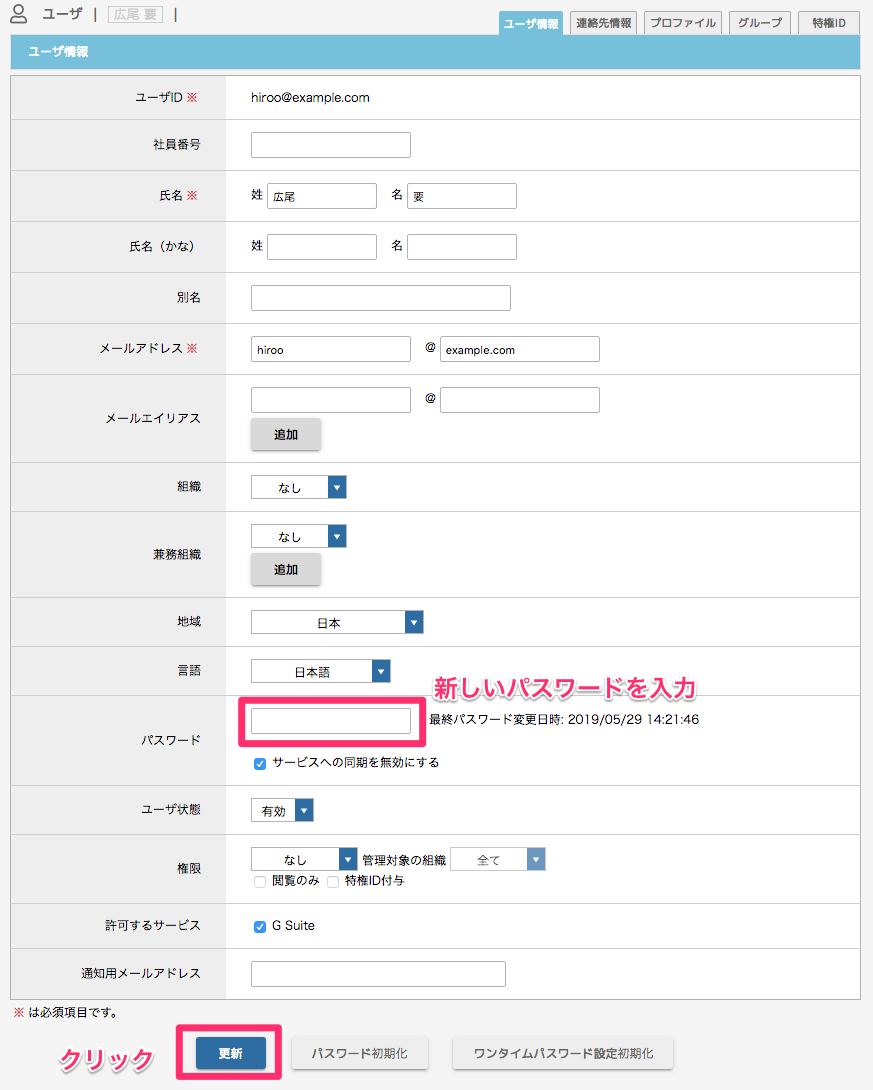Click the 名 field containing 要
The height and width of the screenshot is (1090, 873).
click(x=462, y=196)
